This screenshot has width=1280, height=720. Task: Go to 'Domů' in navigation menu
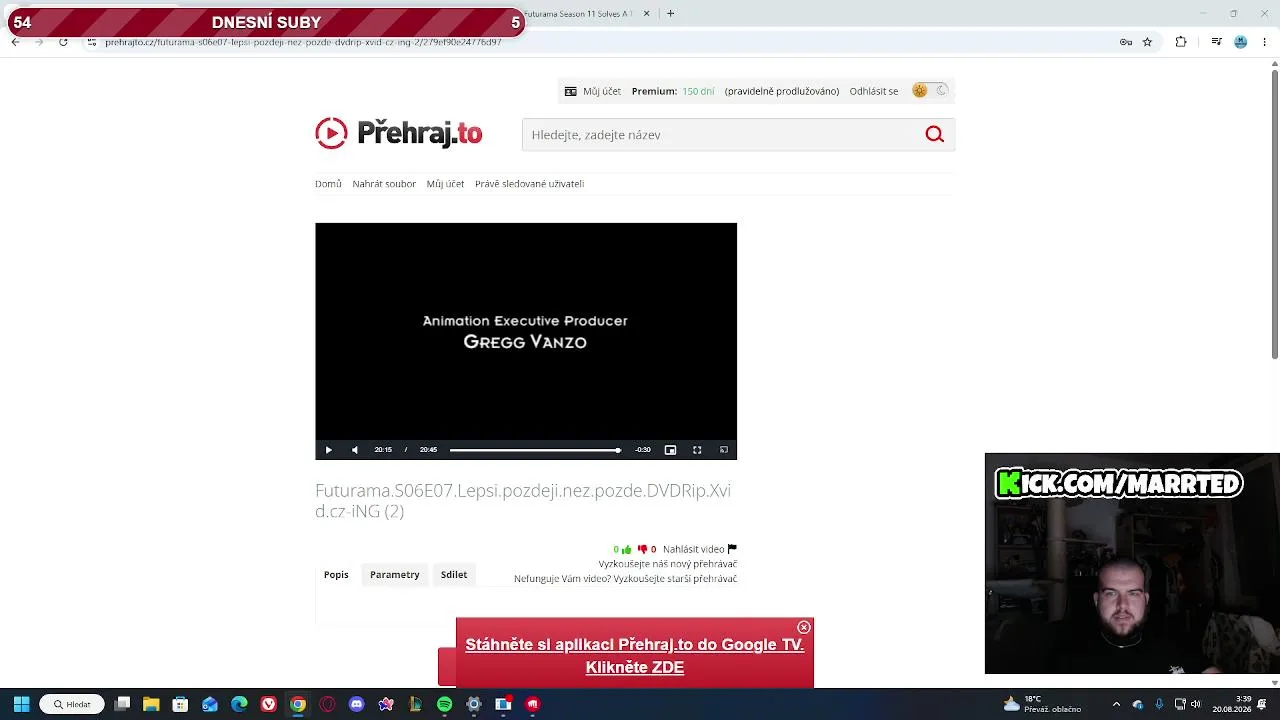(328, 184)
